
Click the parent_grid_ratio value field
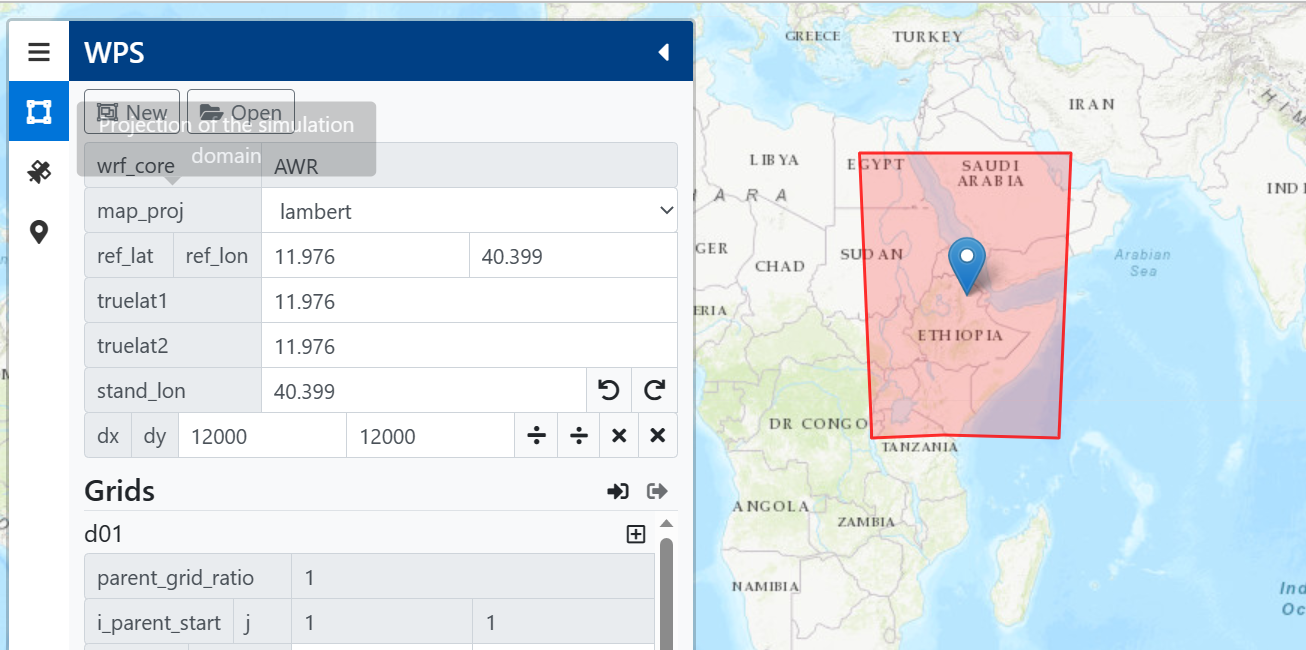click(x=473, y=578)
